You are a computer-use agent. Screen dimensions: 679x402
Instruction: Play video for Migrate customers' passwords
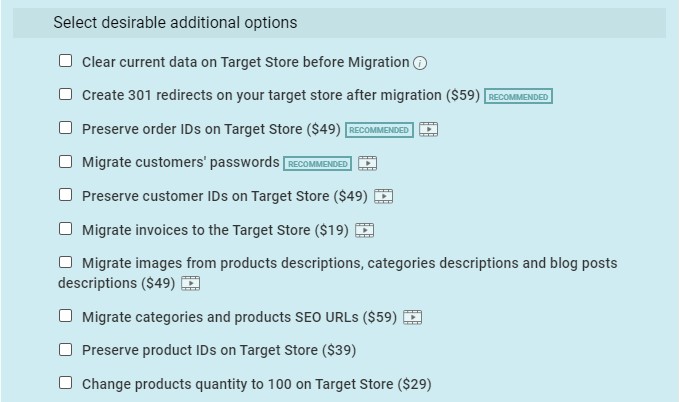[367, 163]
